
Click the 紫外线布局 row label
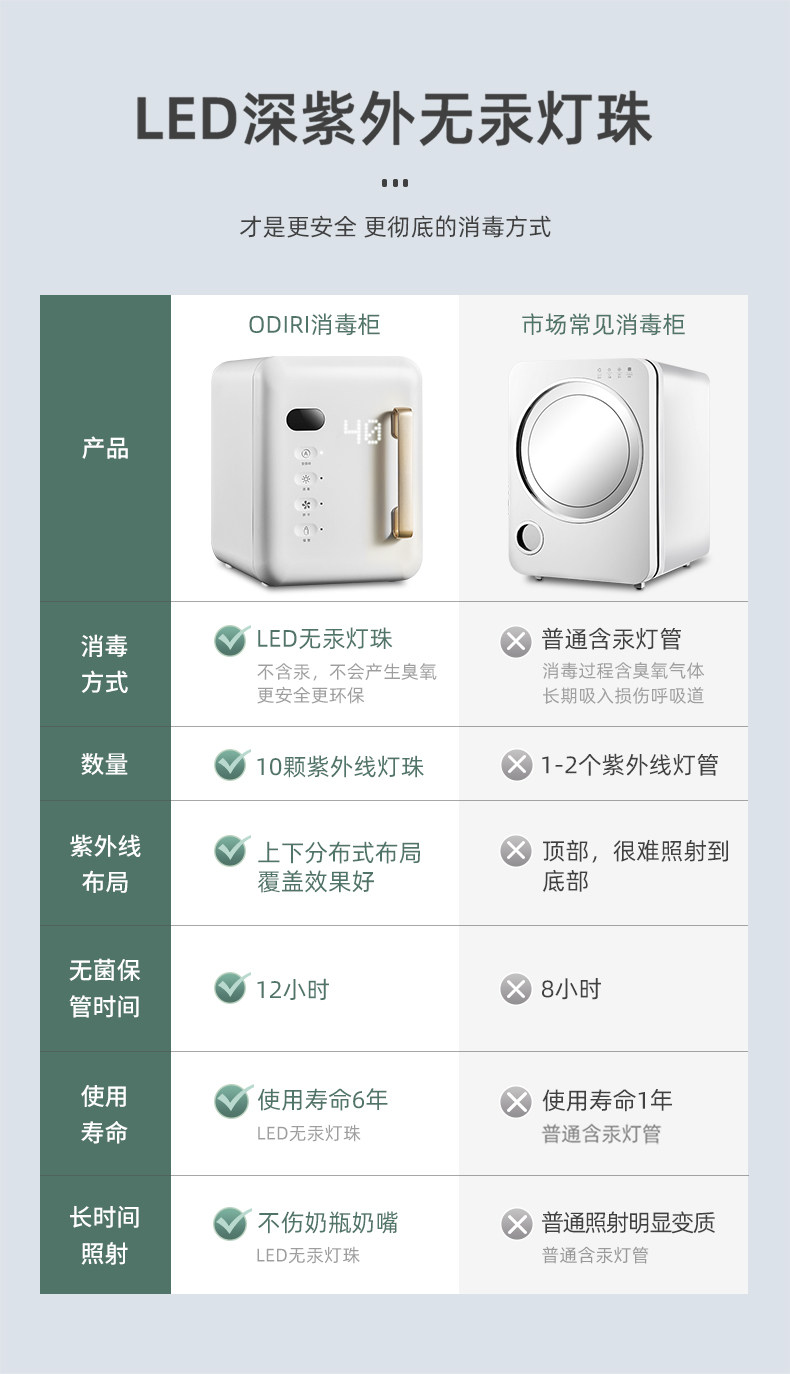105,864
